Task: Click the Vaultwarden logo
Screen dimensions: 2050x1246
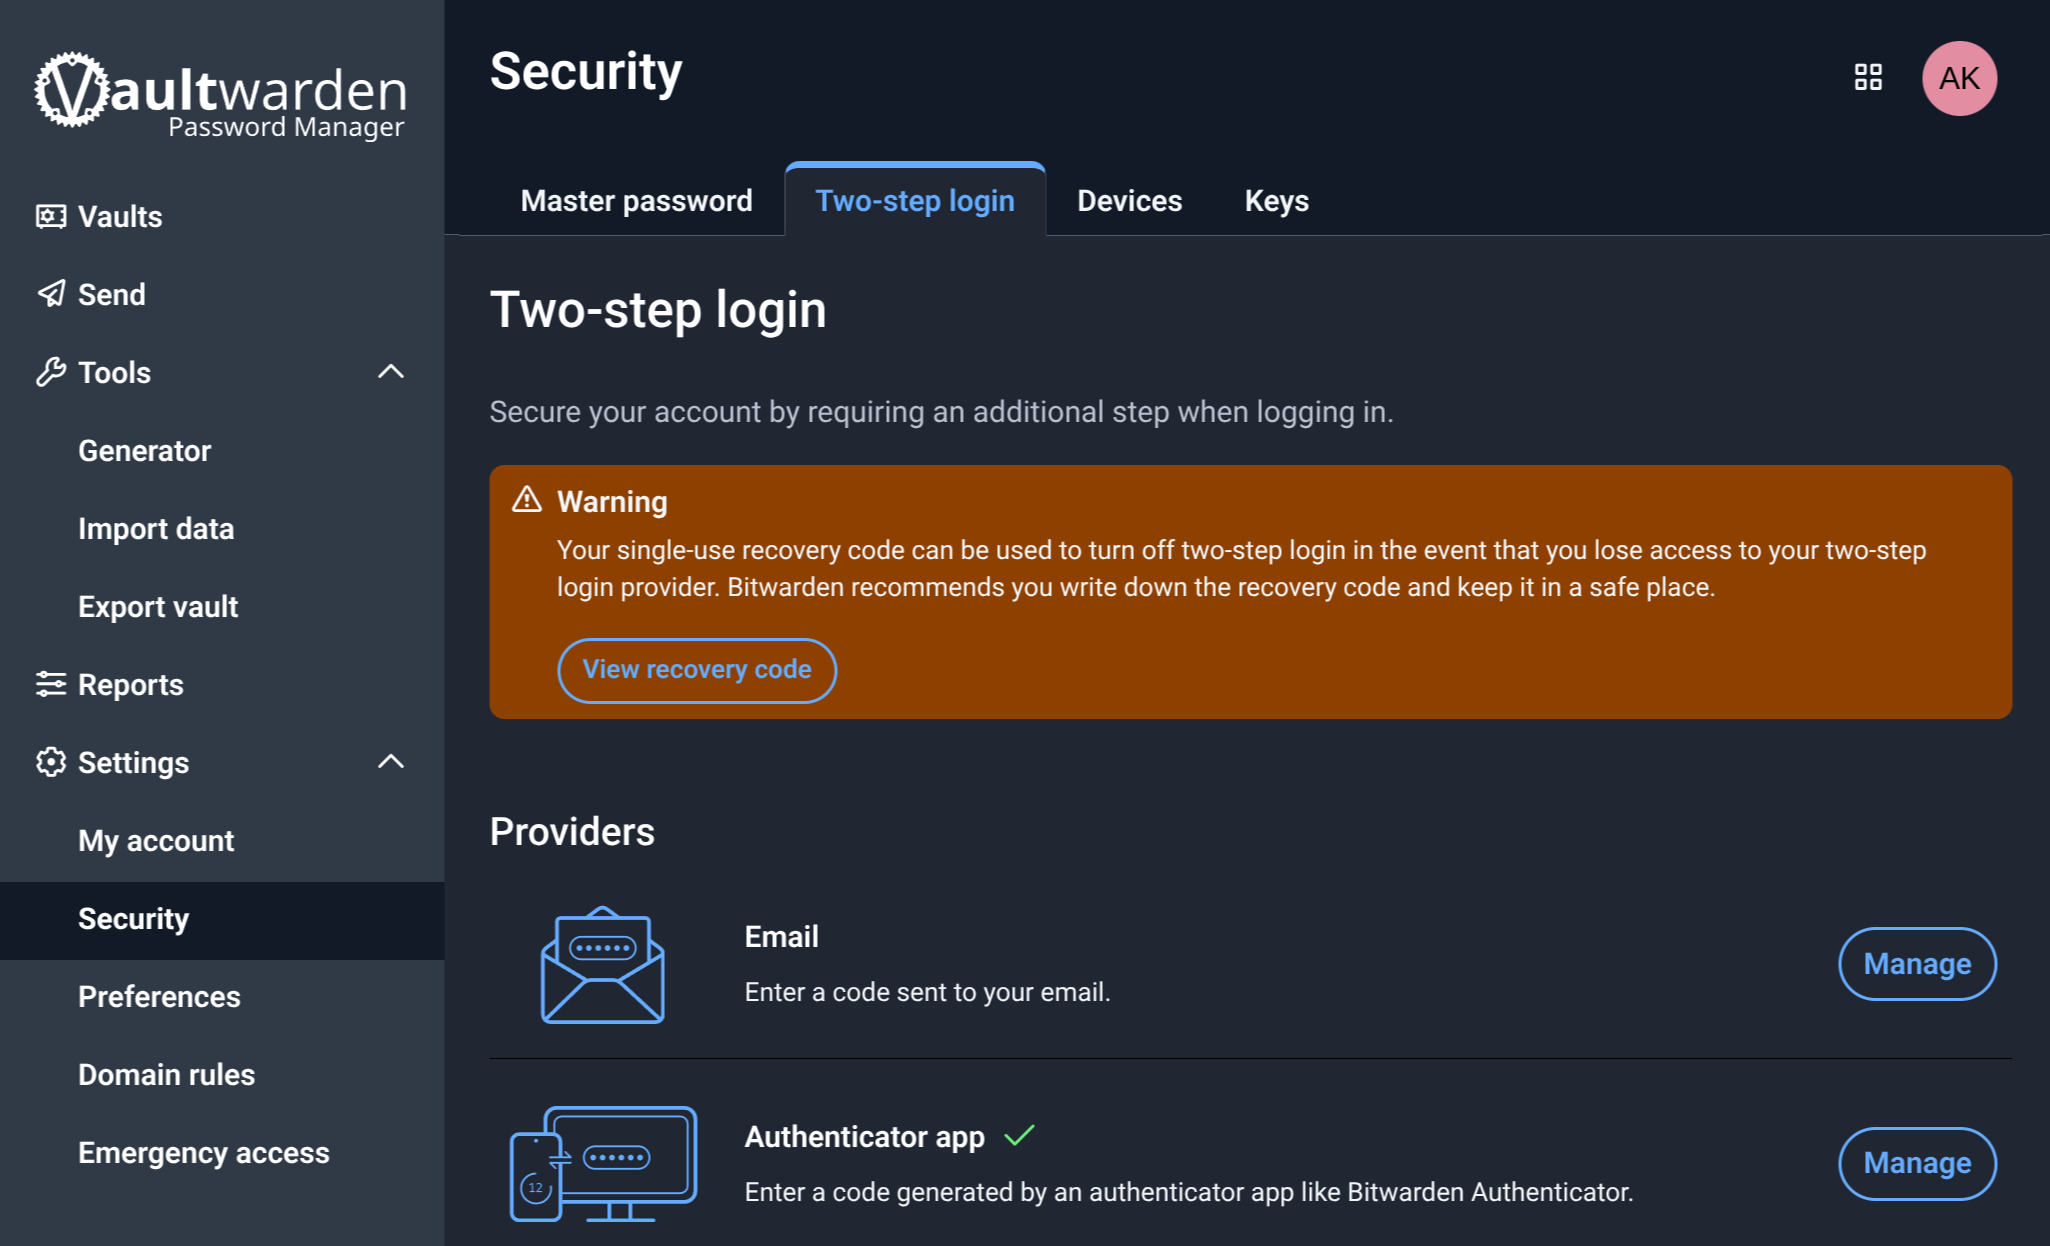Action: point(221,94)
